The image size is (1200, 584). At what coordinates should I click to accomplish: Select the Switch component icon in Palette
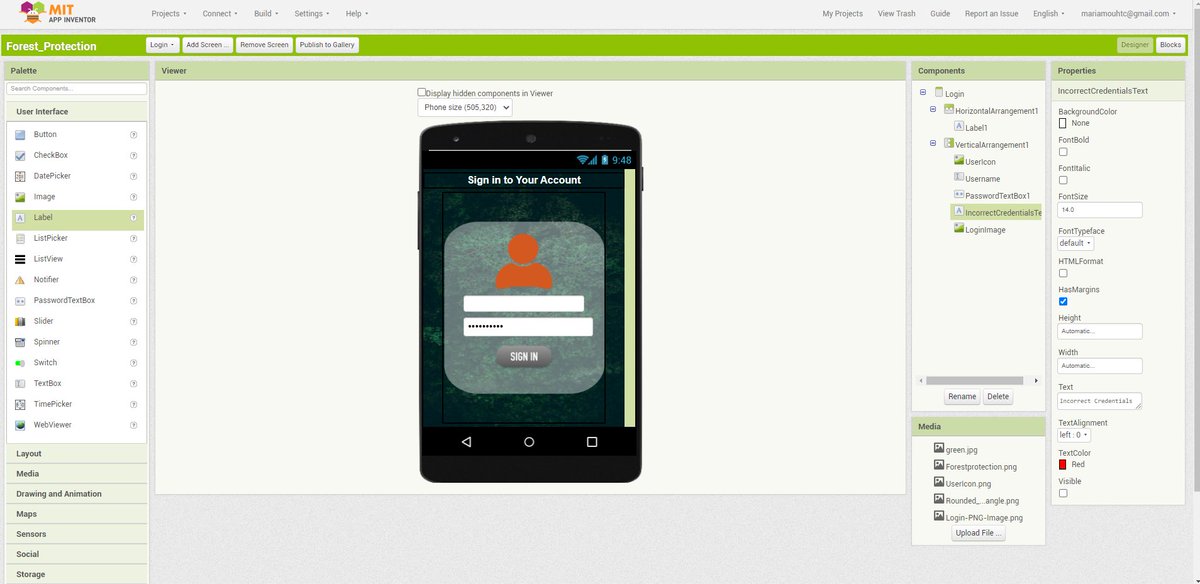20,363
